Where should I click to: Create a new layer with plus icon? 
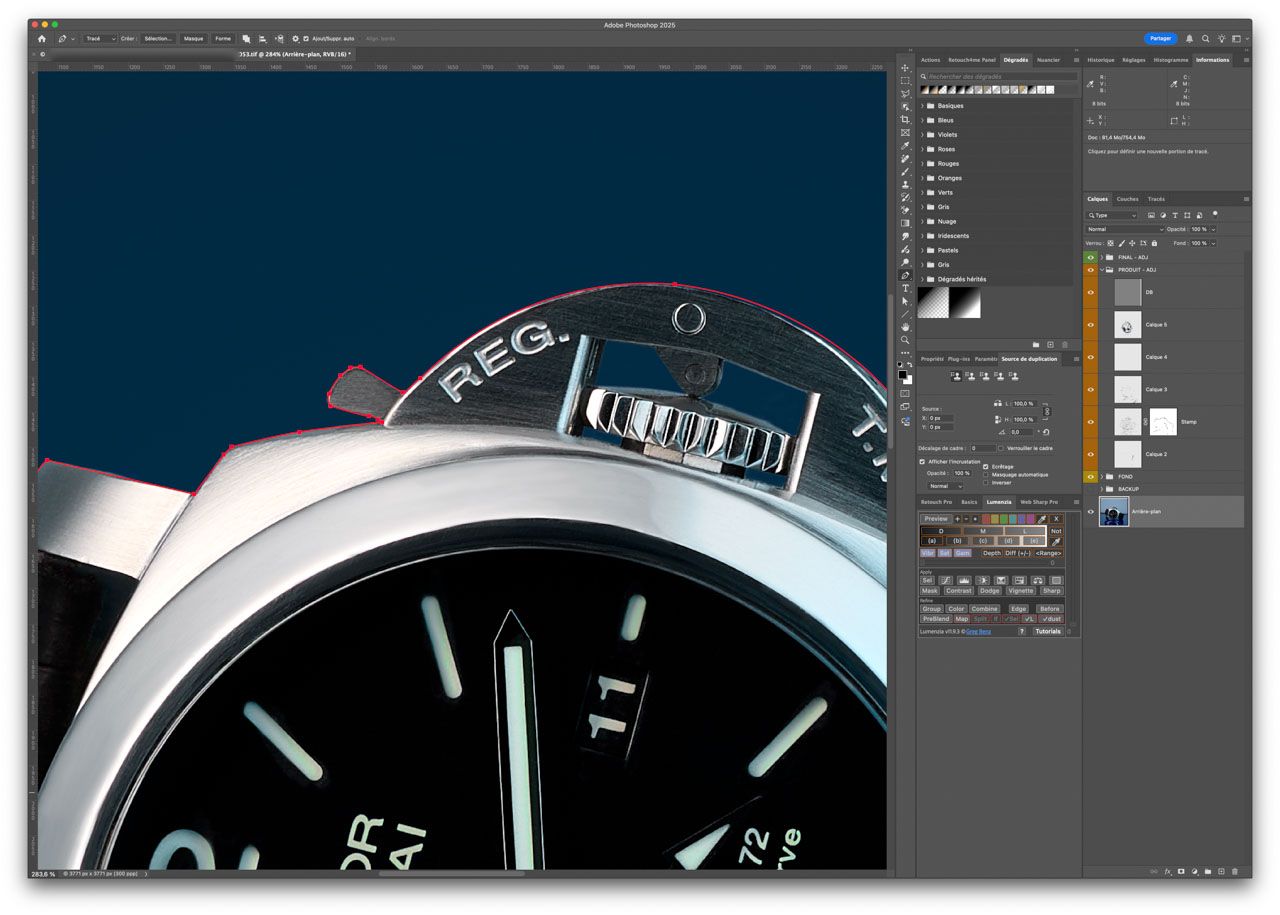[x=1221, y=872]
